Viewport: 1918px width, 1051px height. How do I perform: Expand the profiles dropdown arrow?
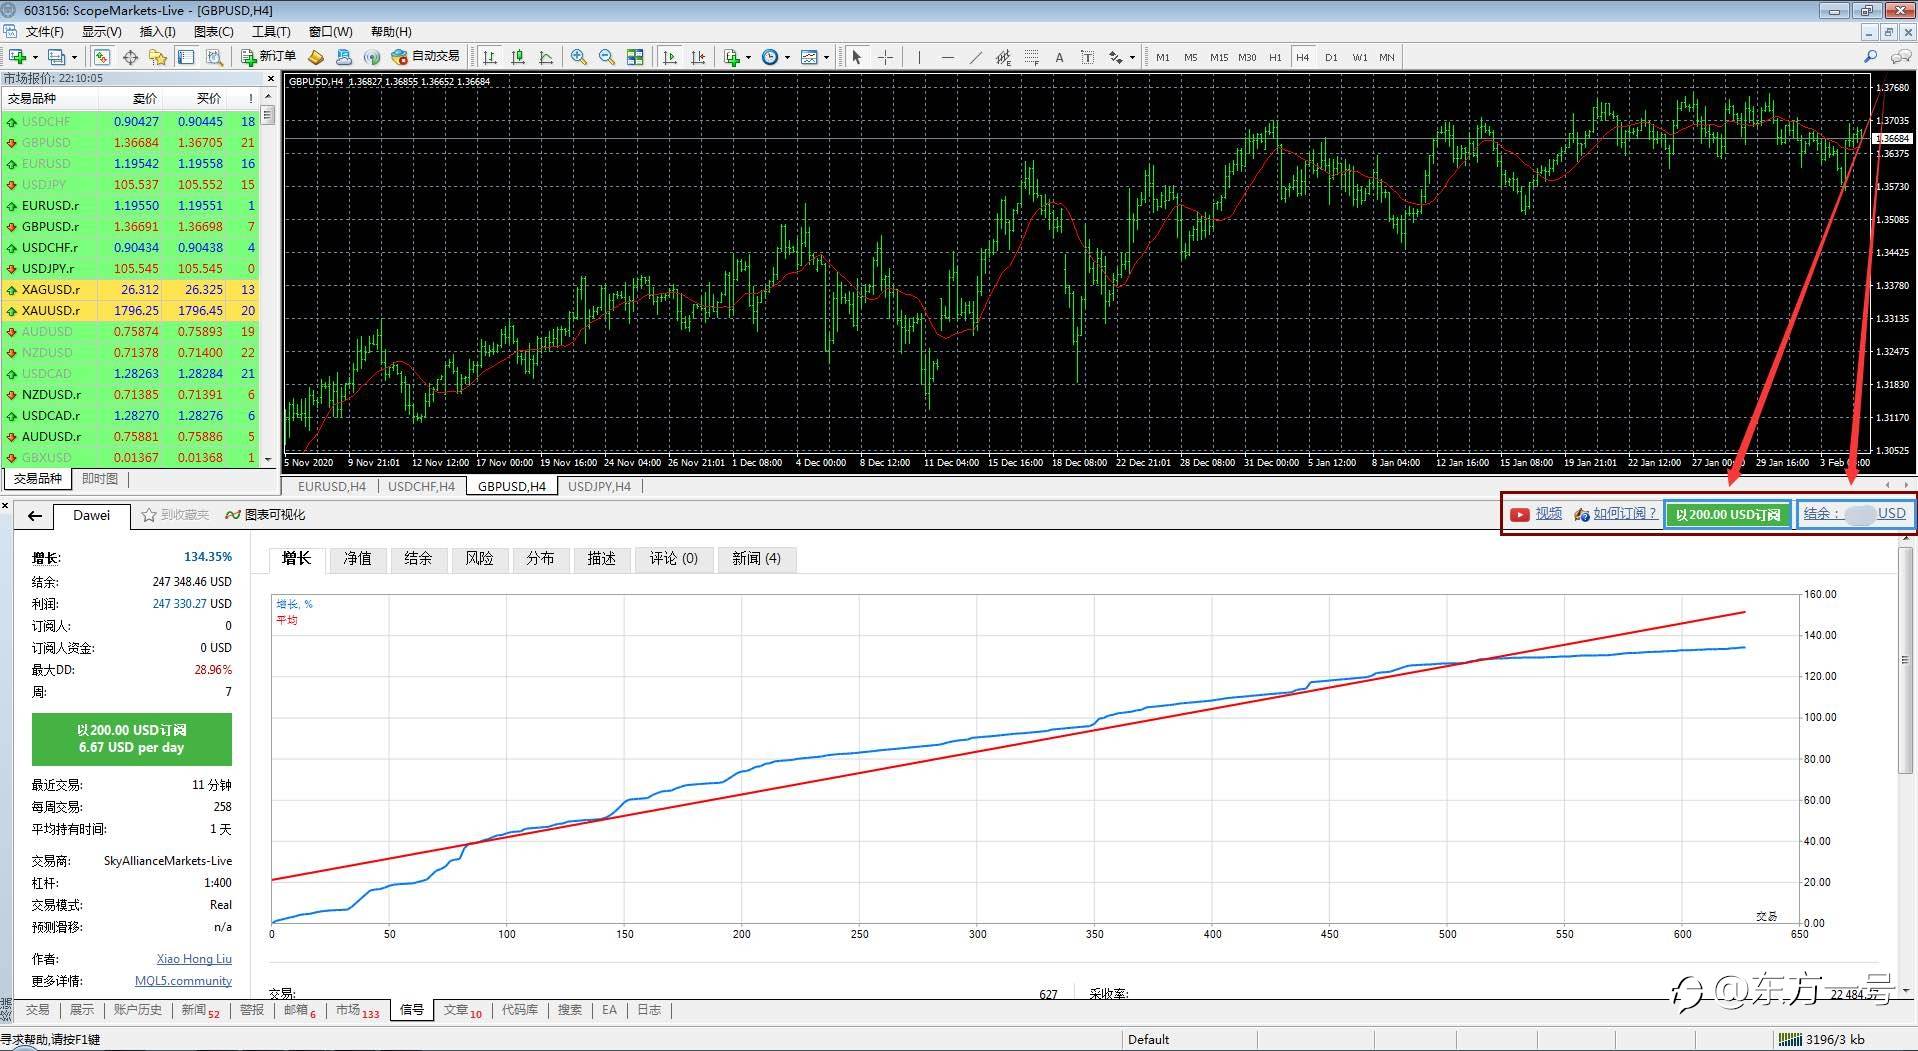tap(74, 57)
